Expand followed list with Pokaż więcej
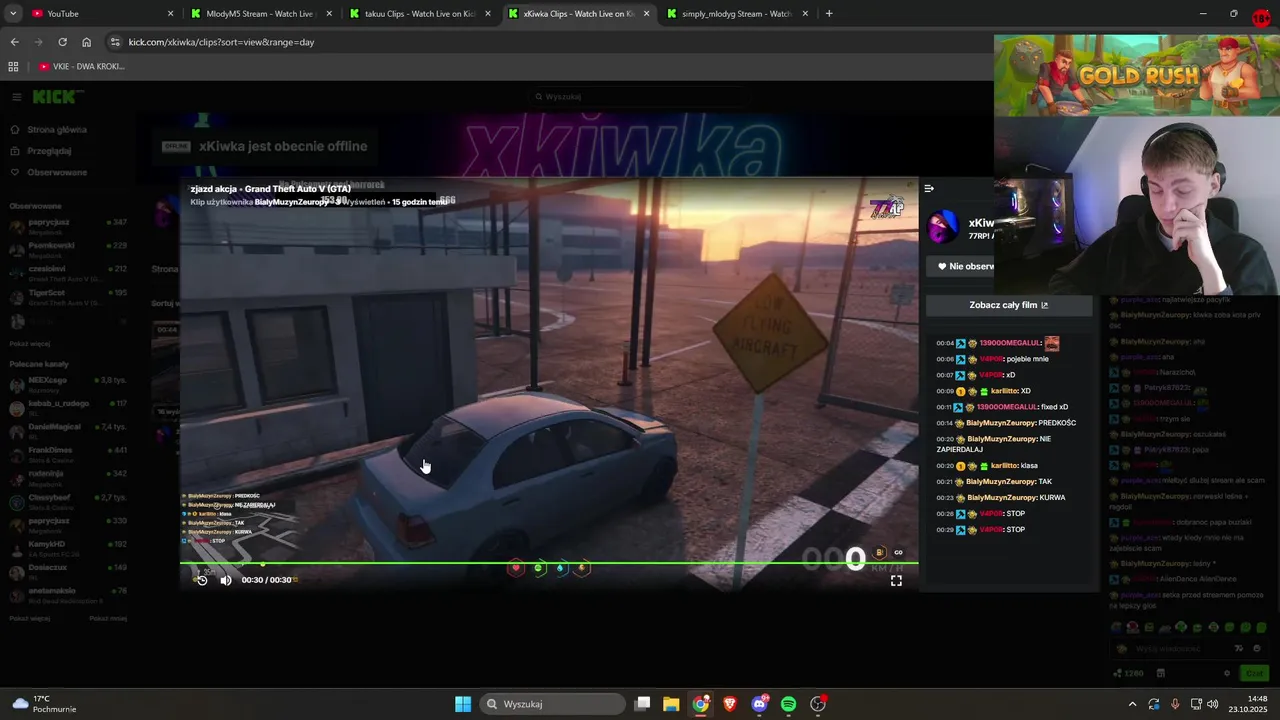 coord(30,343)
